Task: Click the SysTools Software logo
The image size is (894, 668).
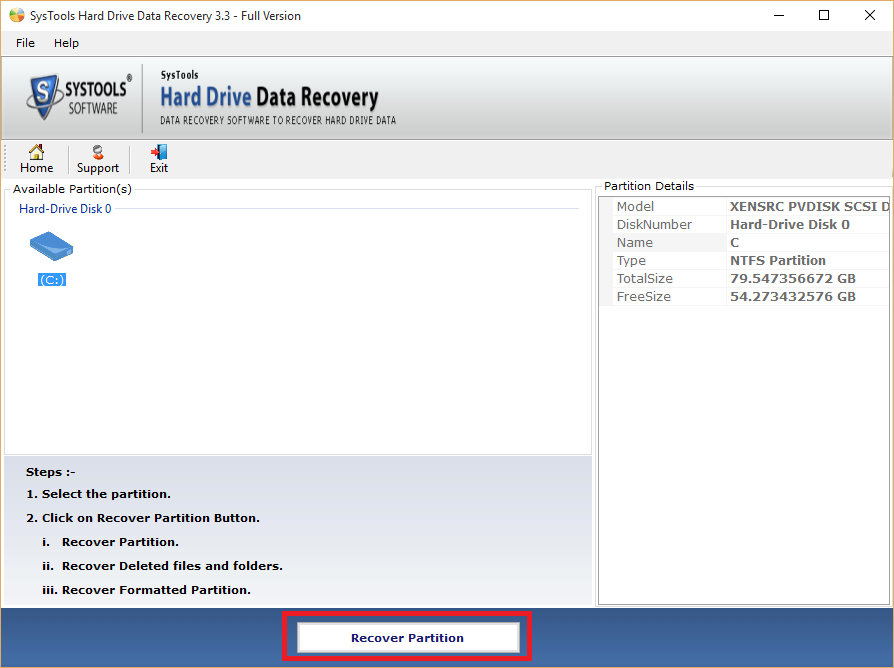Action: [79, 97]
